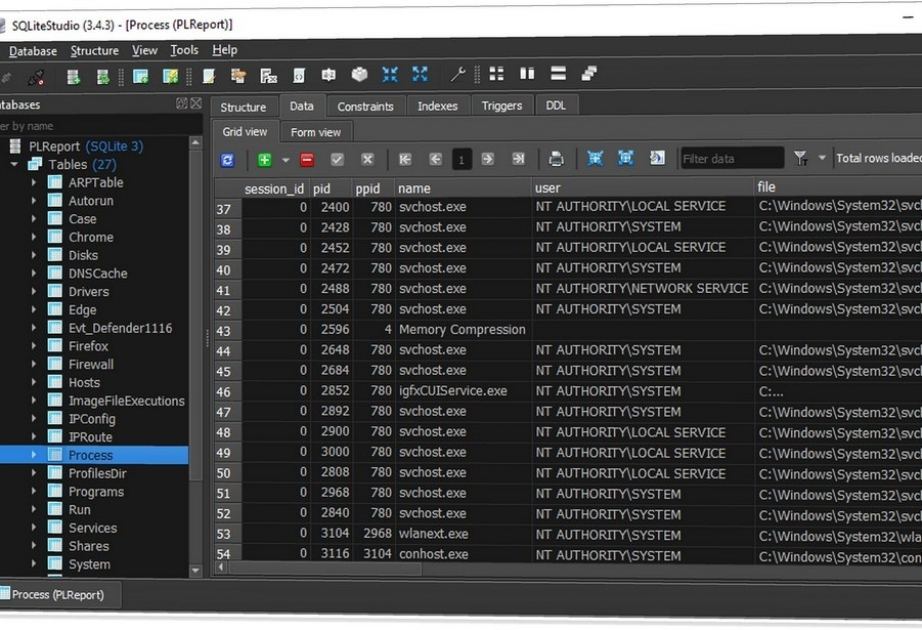Click the function editor icon

(269, 75)
